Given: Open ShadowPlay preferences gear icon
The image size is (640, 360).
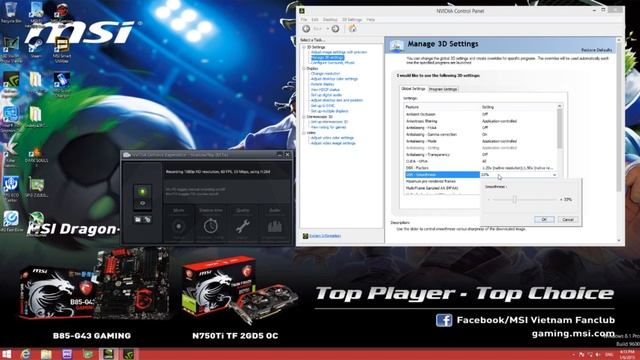Looking at the screenshot, I should [147, 220].
